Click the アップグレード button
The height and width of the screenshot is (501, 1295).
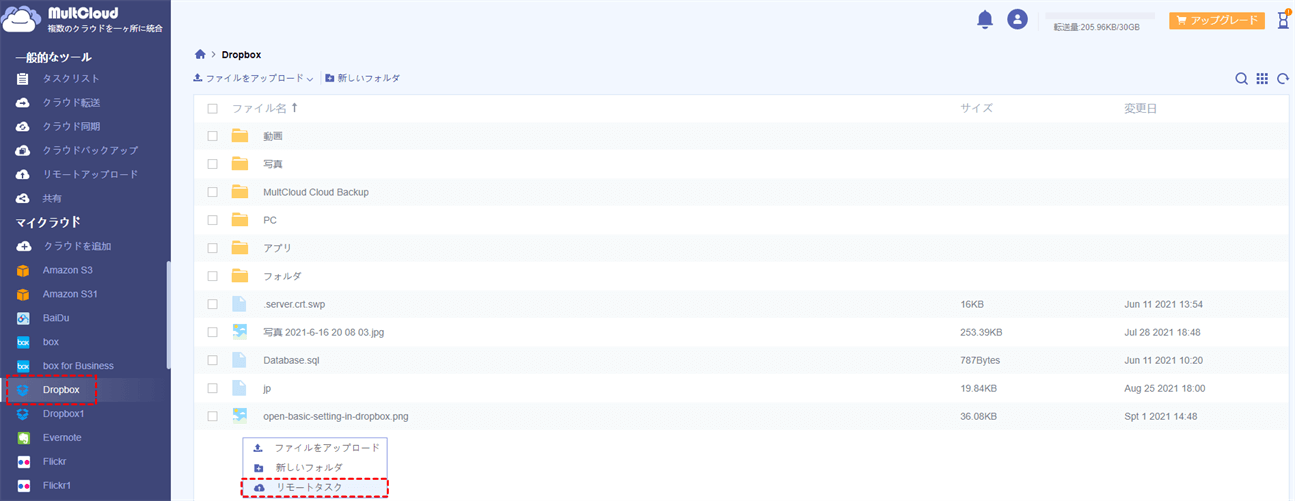(x=1217, y=20)
